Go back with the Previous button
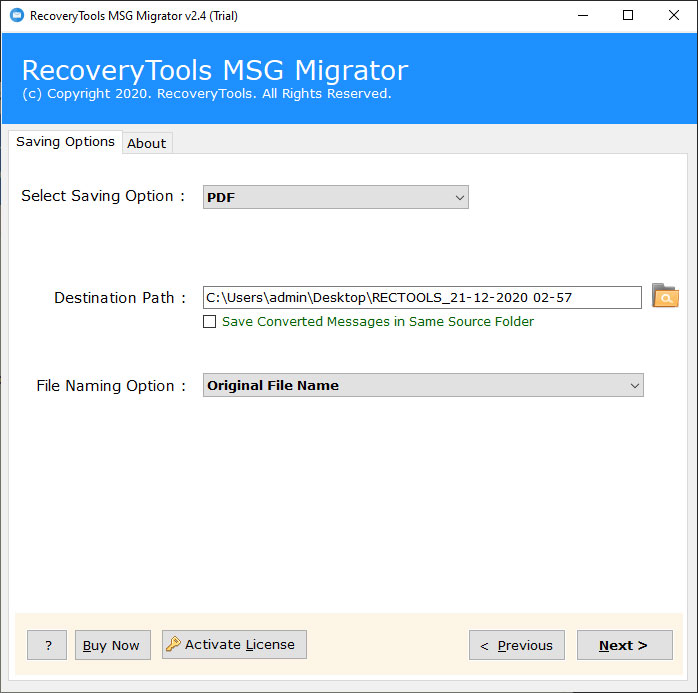The width and height of the screenshot is (698, 693). [x=517, y=645]
